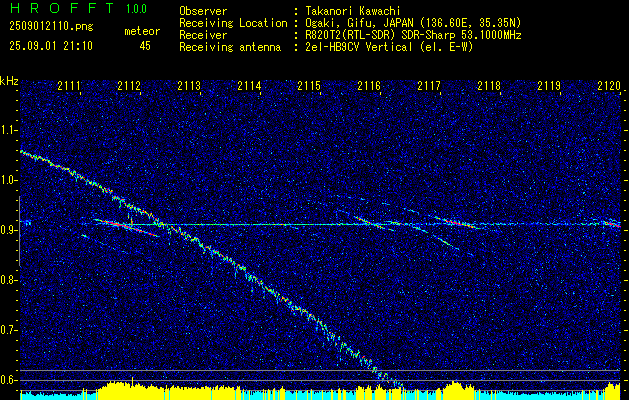This screenshot has height=400, width=629.
Task: Click the HROFFT title text
Action: [62, 8]
